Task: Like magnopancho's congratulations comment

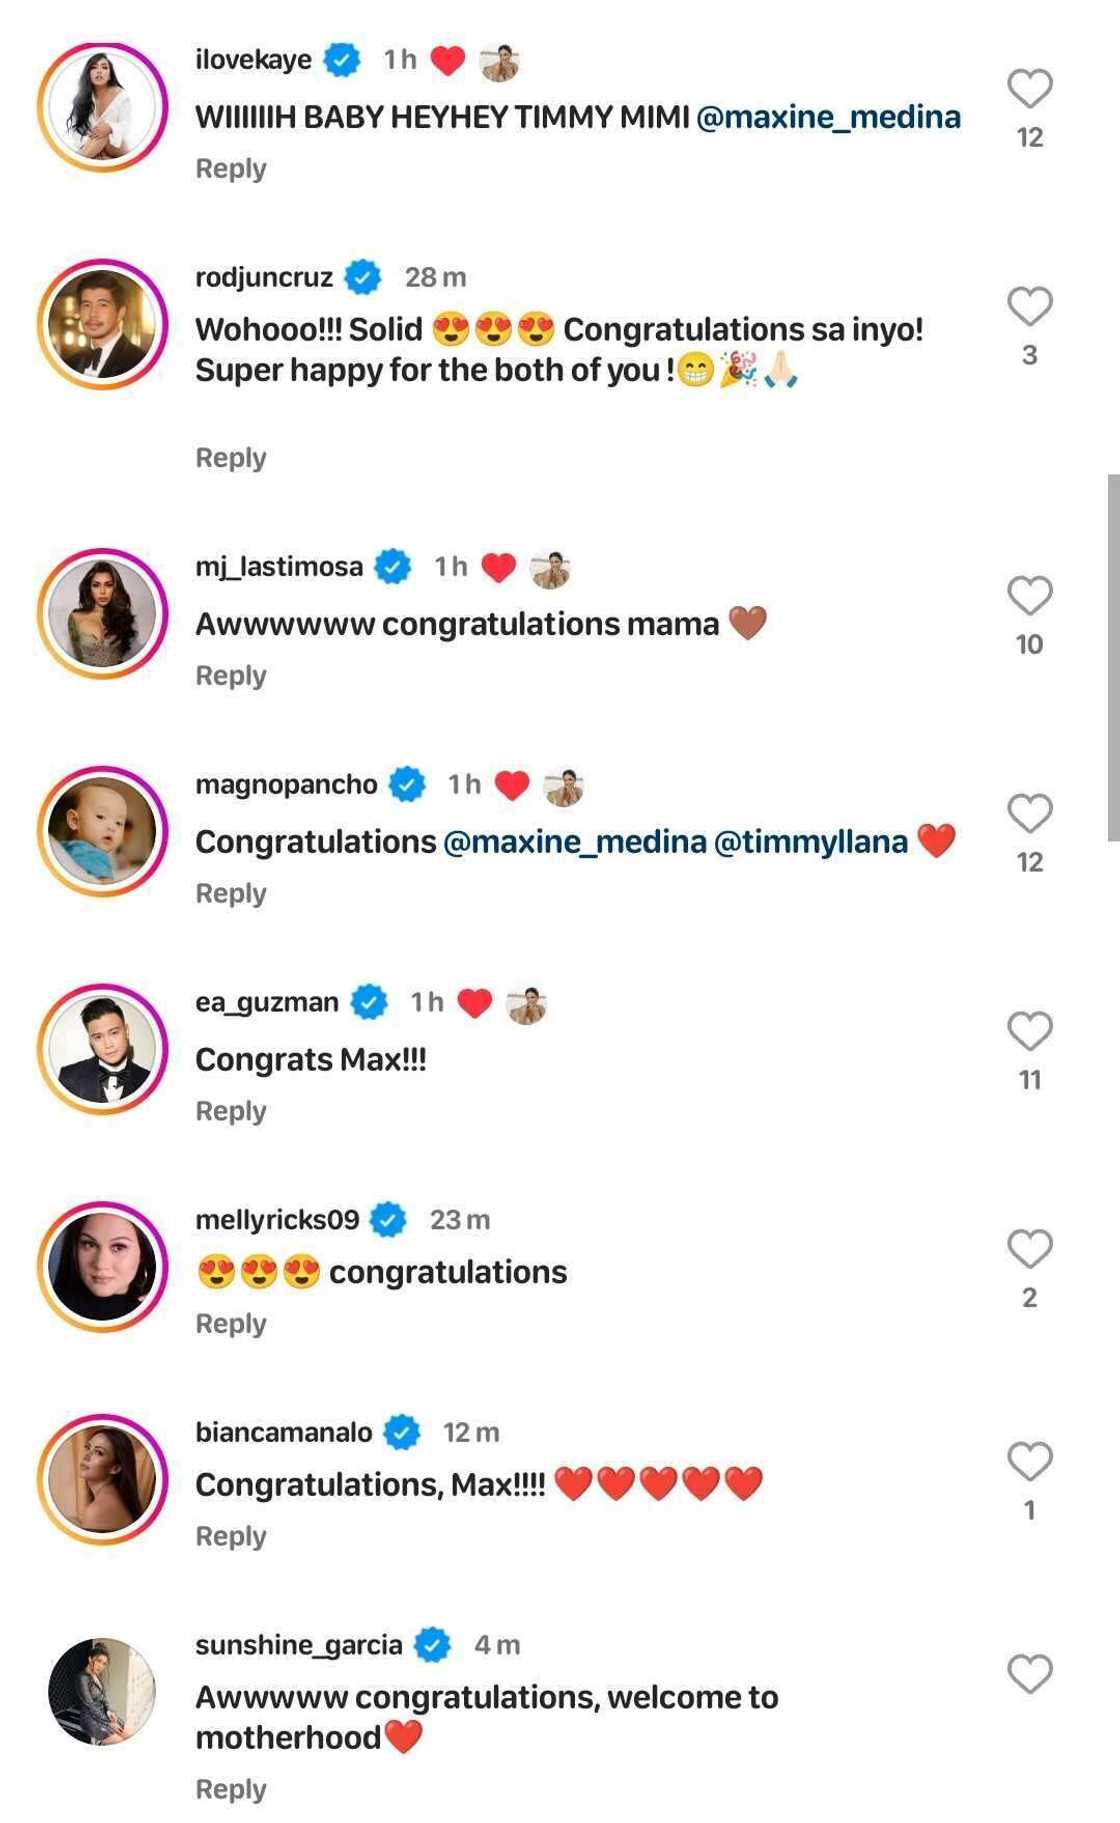Action: point(1029,814)
